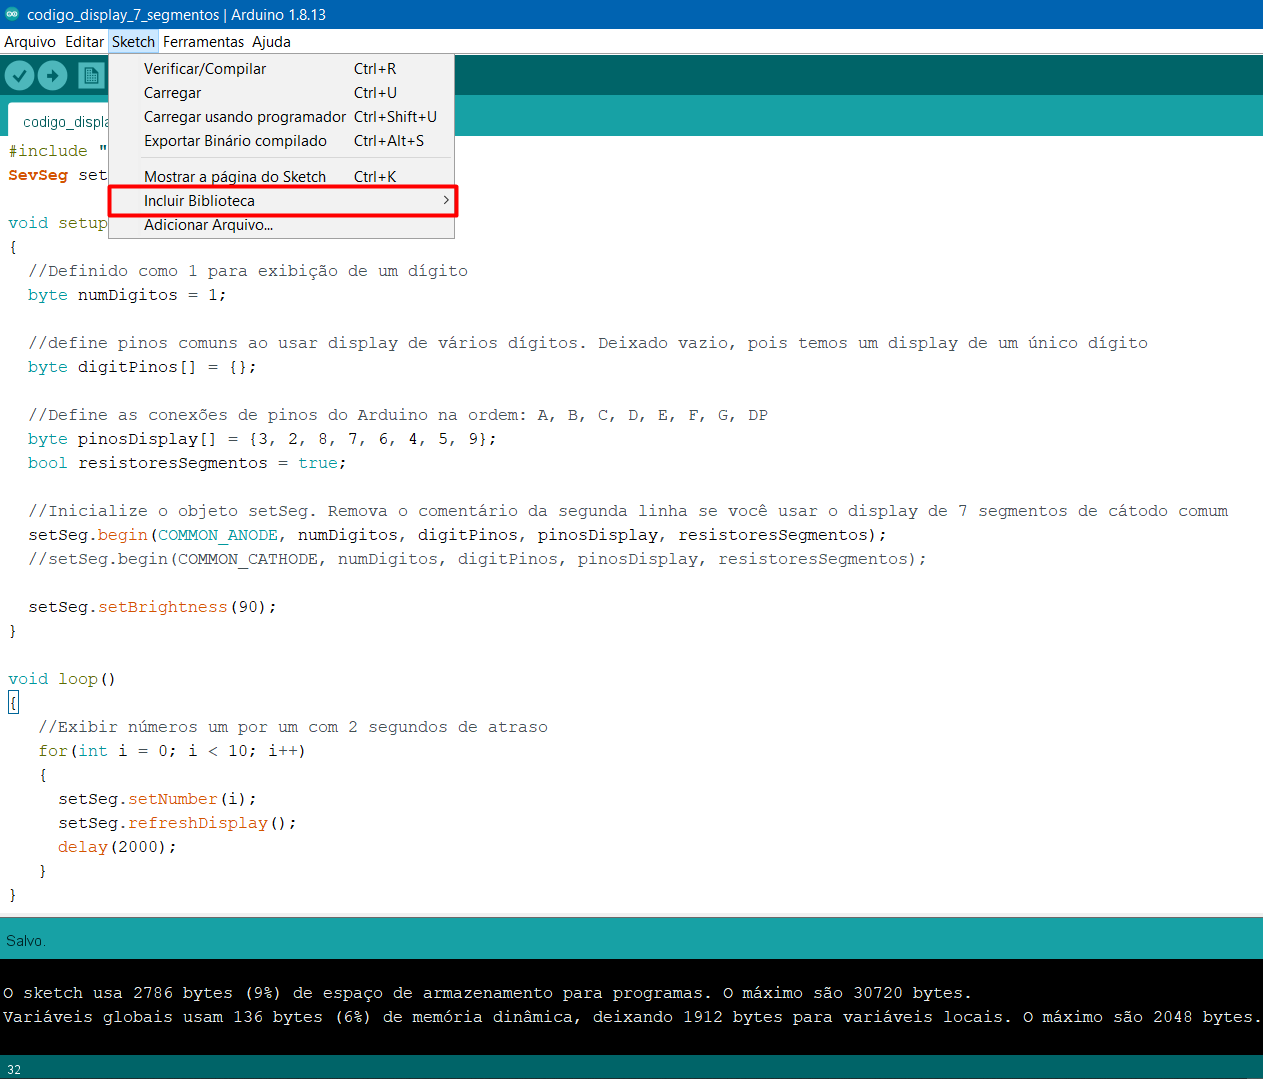Select Mostrar a página do Sketch
Screen dimensions: 1263x1079
point(235,177)
